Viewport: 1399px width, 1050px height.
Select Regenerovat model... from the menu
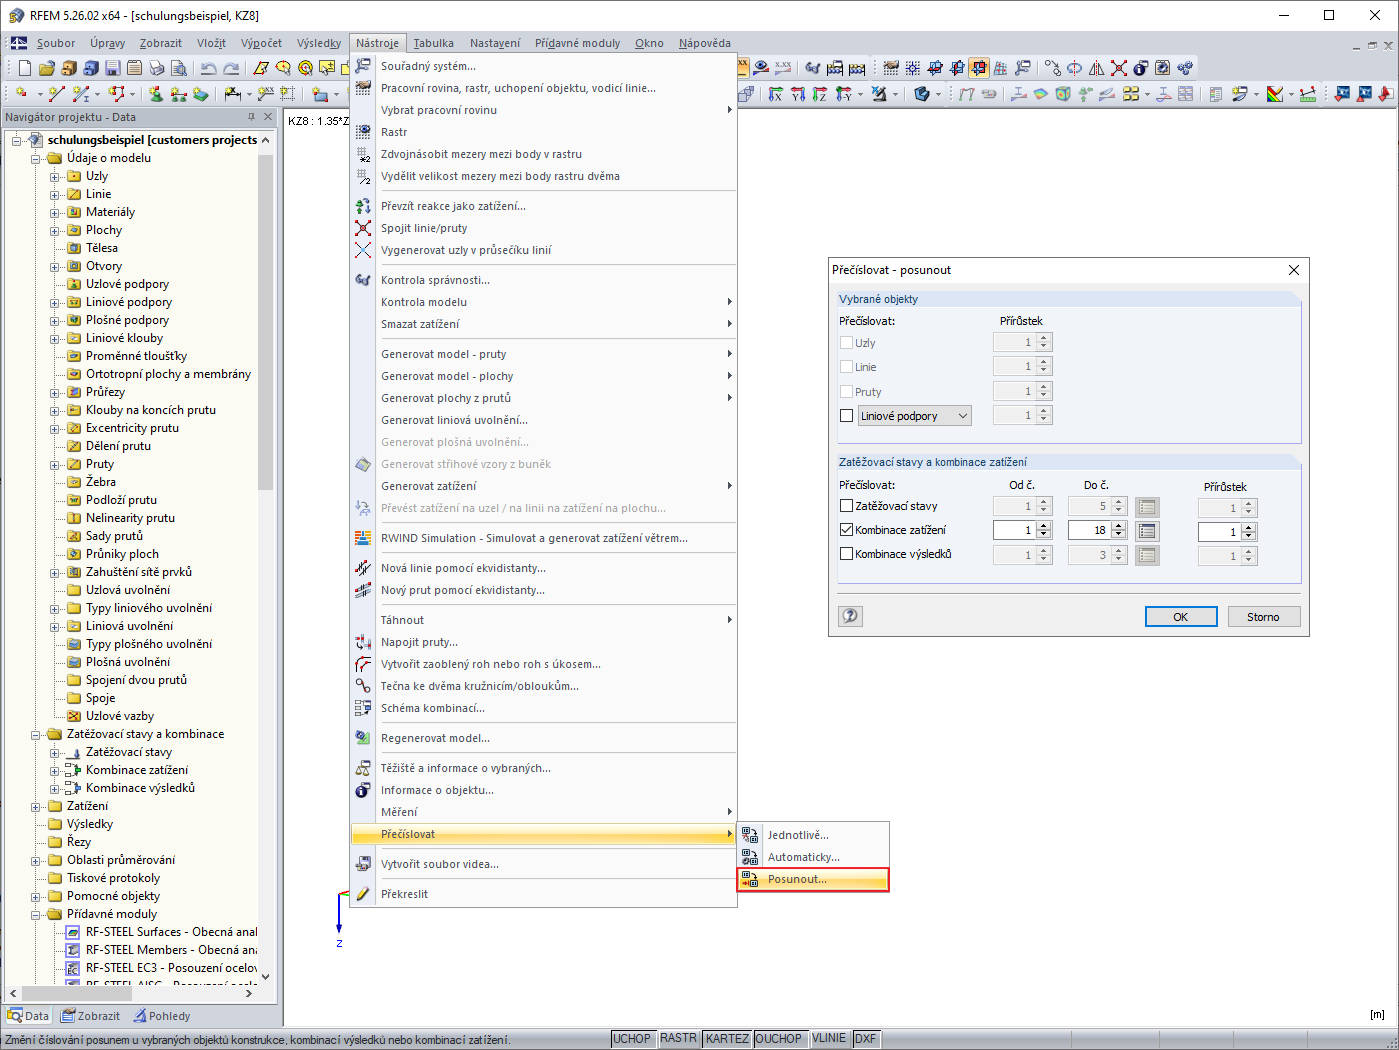point(543,738)
